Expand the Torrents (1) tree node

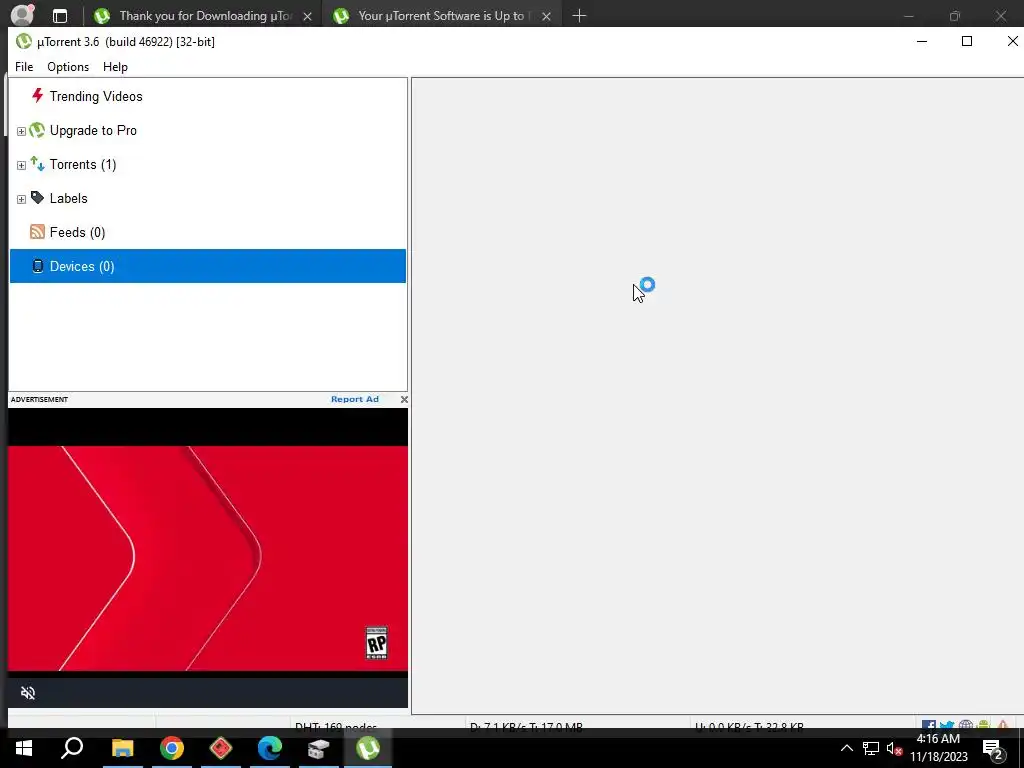pyautogui.click(x=21, y=165)
